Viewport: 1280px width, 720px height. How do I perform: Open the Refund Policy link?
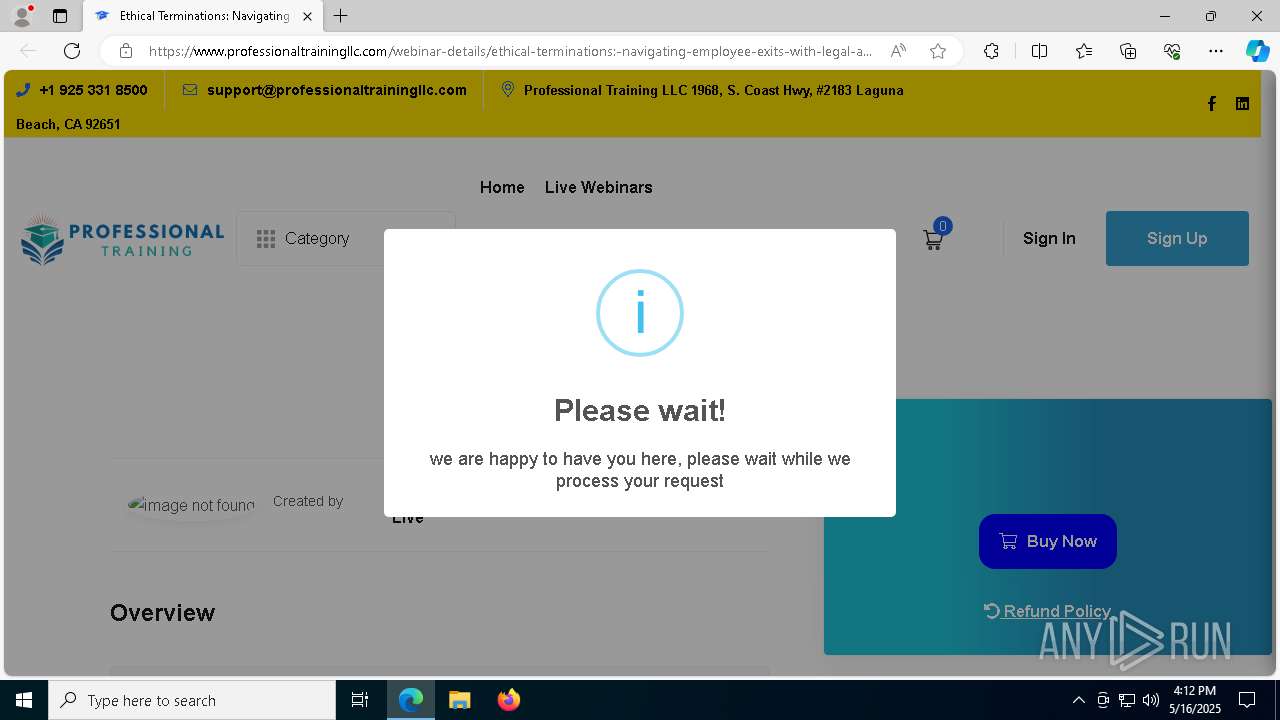coord(1047,611)
